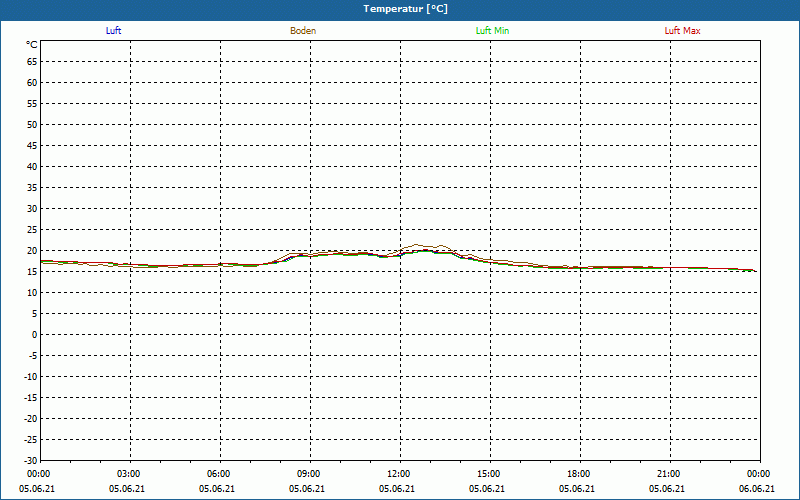Image resolution: width=800 pixels, height=500 pixels.
Task: Click the -30 y-axis label
Action: (x=31, y=461)
